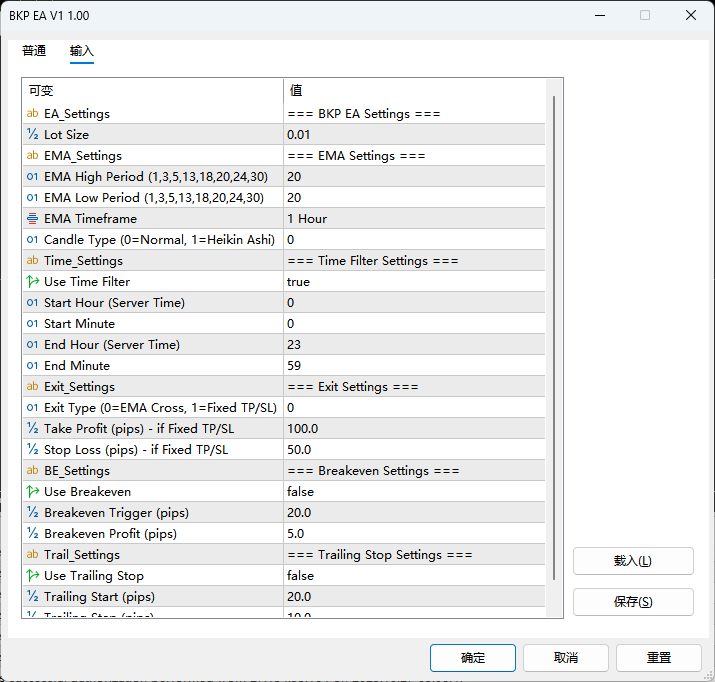Viewport: 715px width, 682px height.
Task: Click the string icon beside EA_Settings
Action: (33, 114)
